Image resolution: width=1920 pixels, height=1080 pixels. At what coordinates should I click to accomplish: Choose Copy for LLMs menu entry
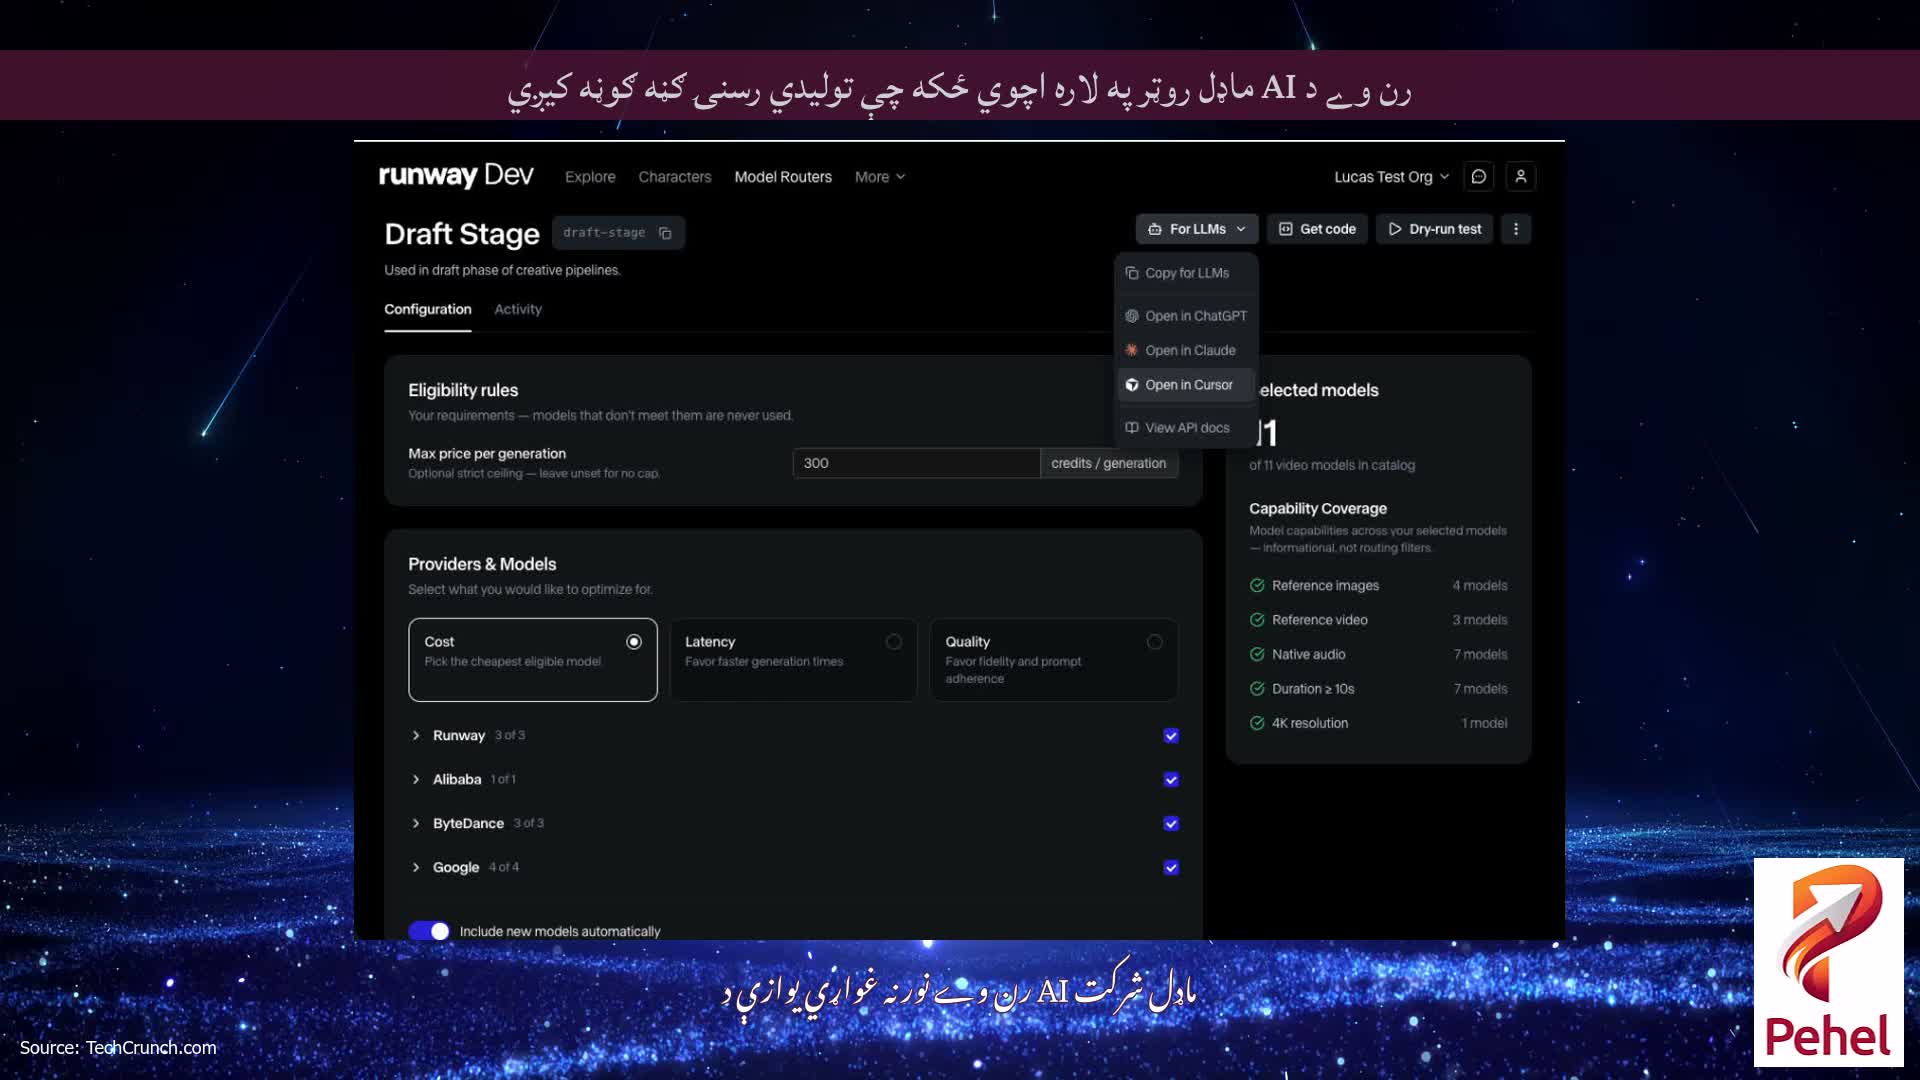point(1186,273)
